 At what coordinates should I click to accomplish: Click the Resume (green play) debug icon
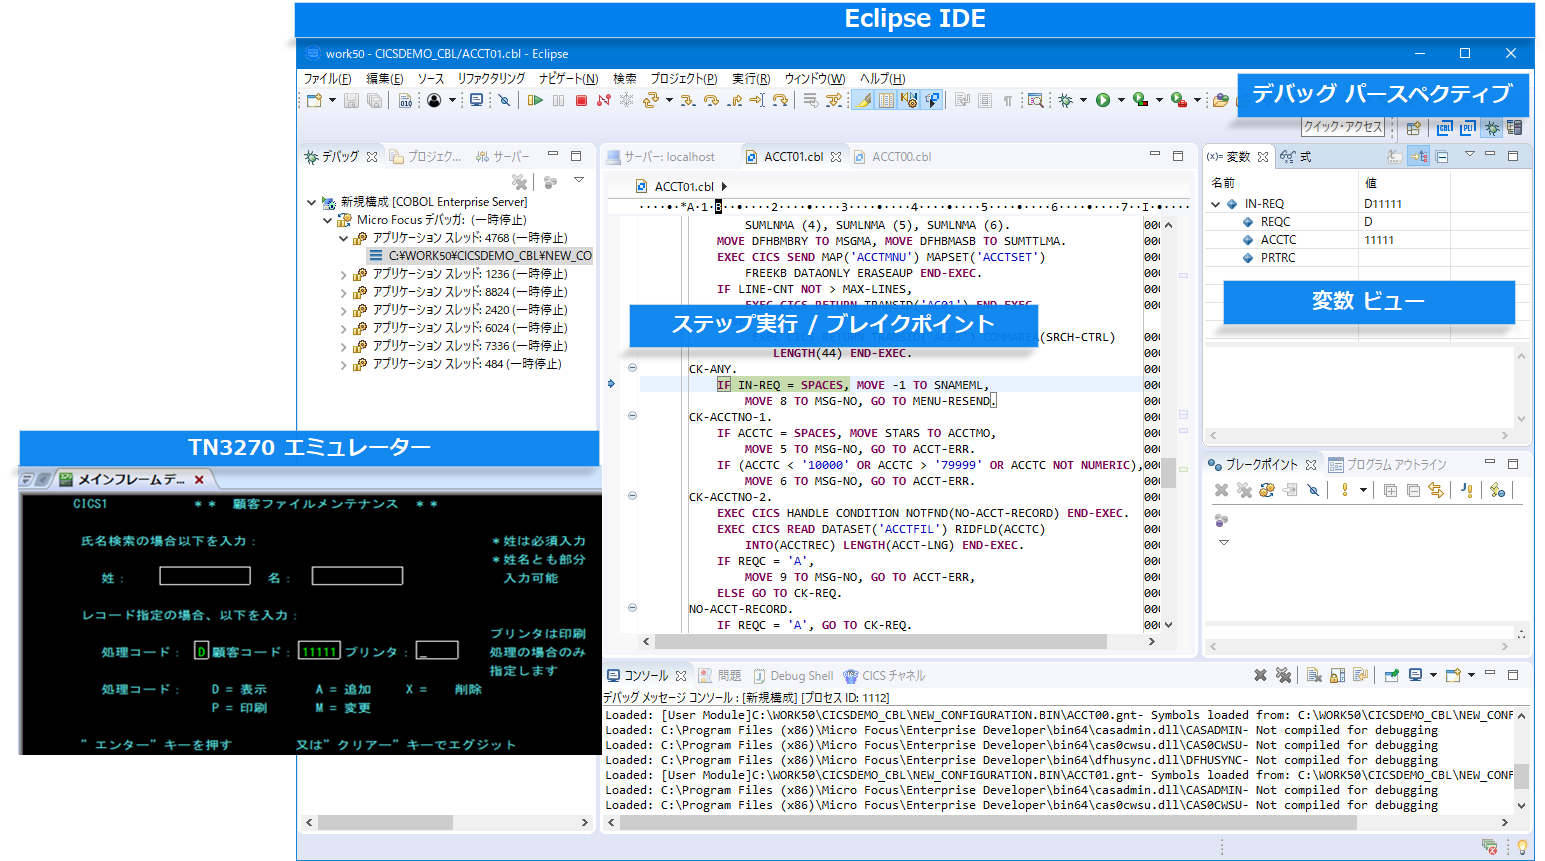(535, 100)
